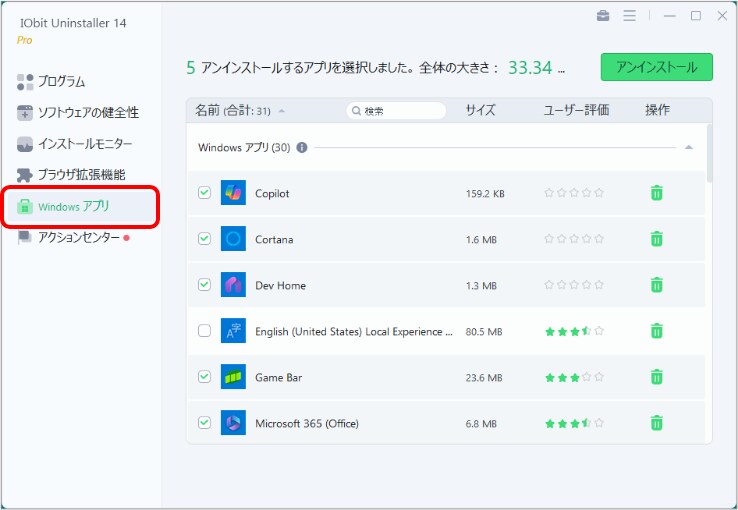Check the English Local Experience checkbox
This screenshot has height=510, width=738.
point(204,331)
